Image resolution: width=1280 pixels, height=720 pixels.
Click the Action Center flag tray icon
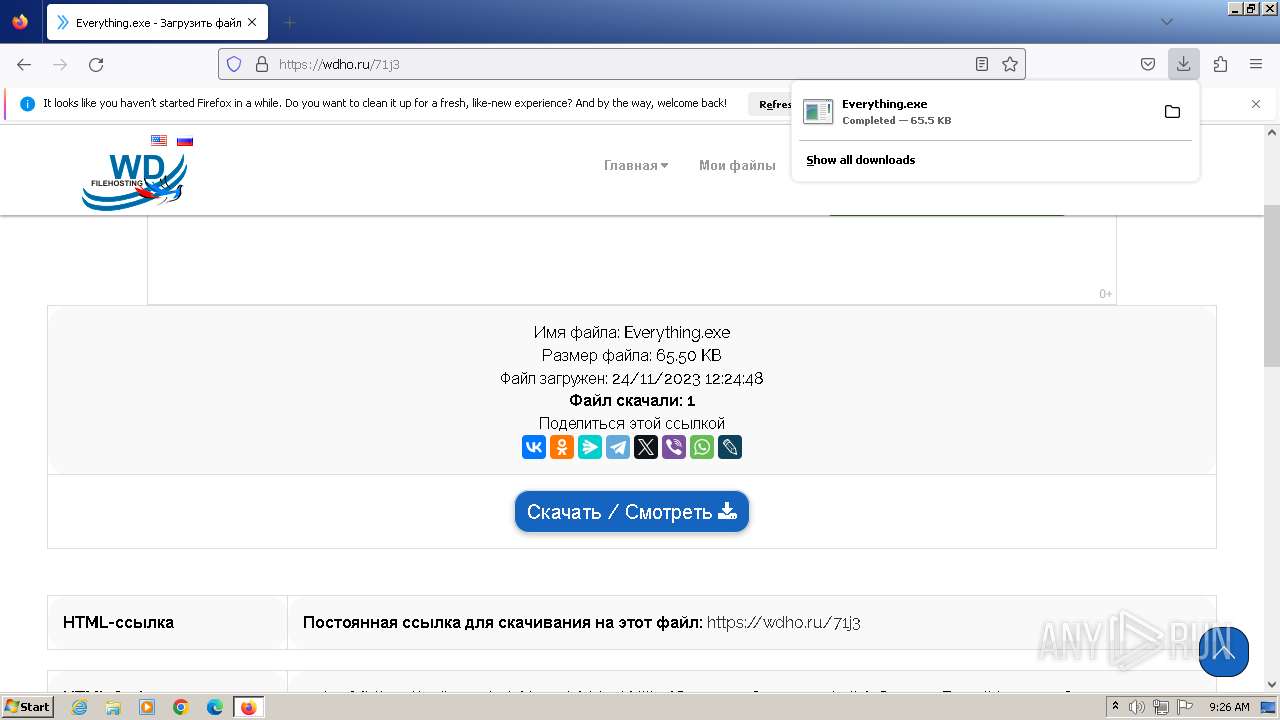(1183, 707)
